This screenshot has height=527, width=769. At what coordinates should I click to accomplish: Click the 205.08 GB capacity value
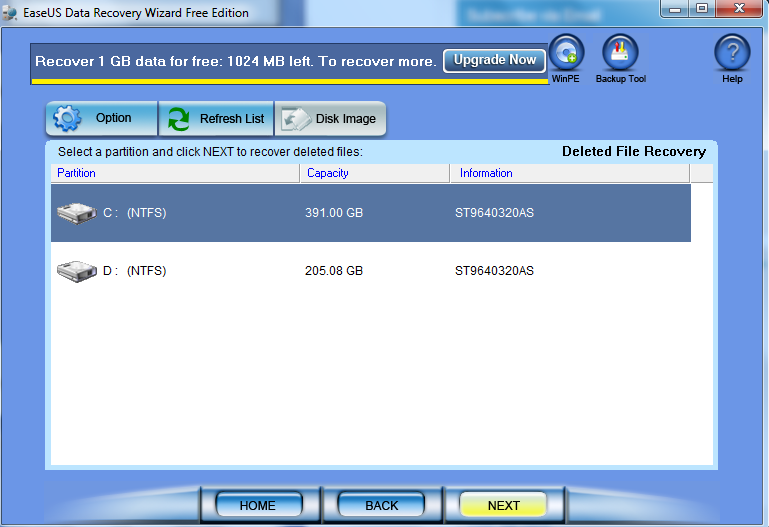coord(334,271)
